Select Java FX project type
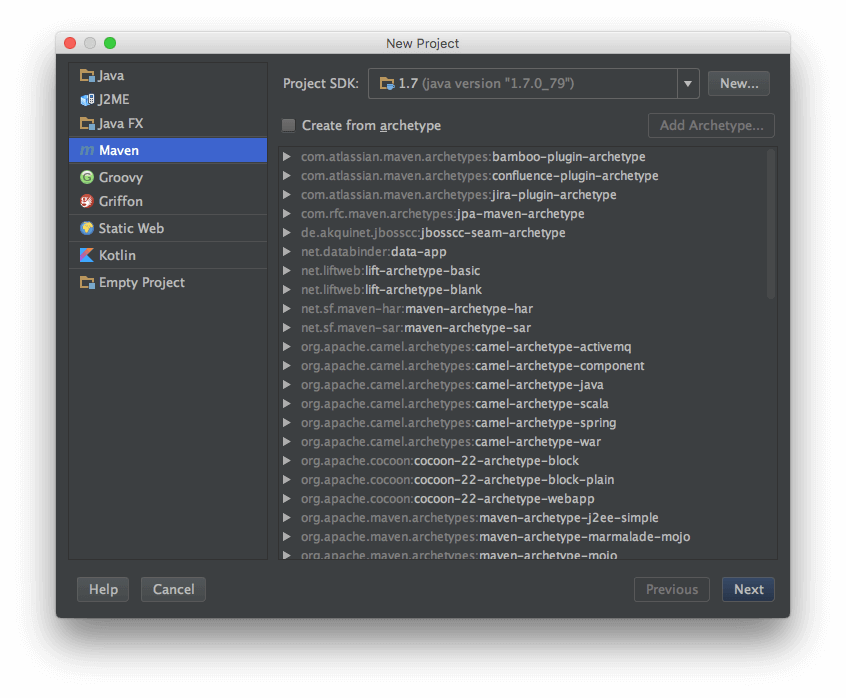Screen dimensions: 846x698 (x=168, y=124)
